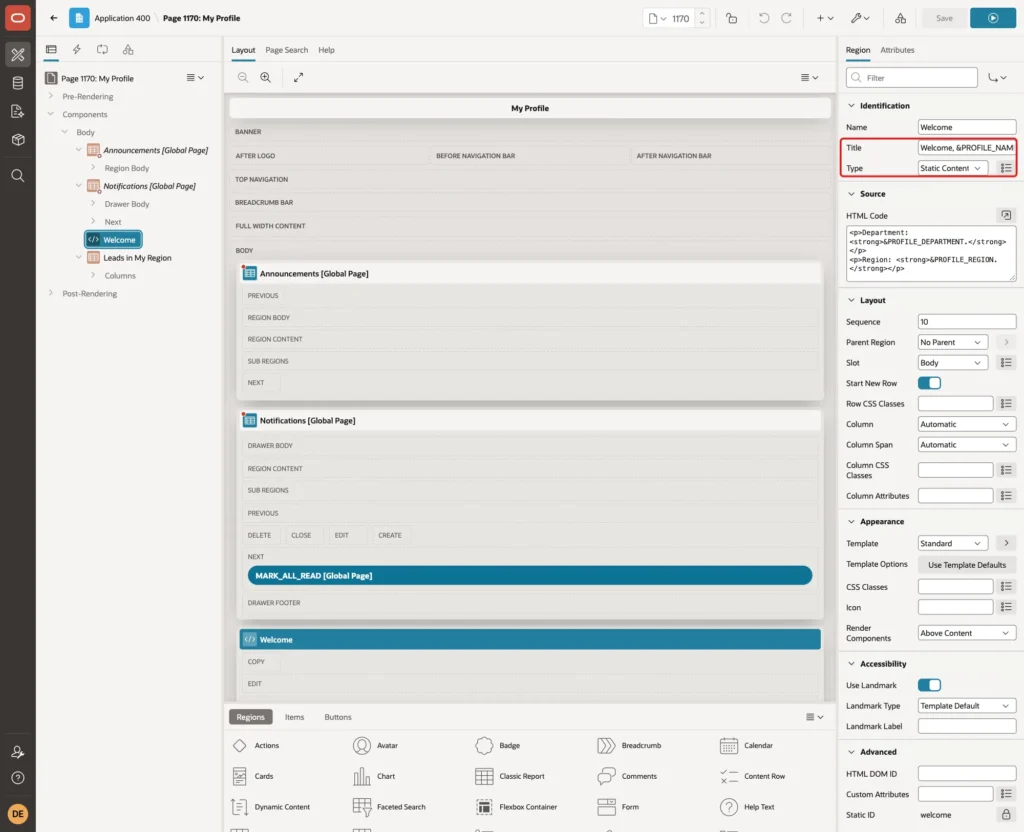This screenshot has width=1024, height=832.
Task: Collapse the Identification section
Action: click(851, 106)
